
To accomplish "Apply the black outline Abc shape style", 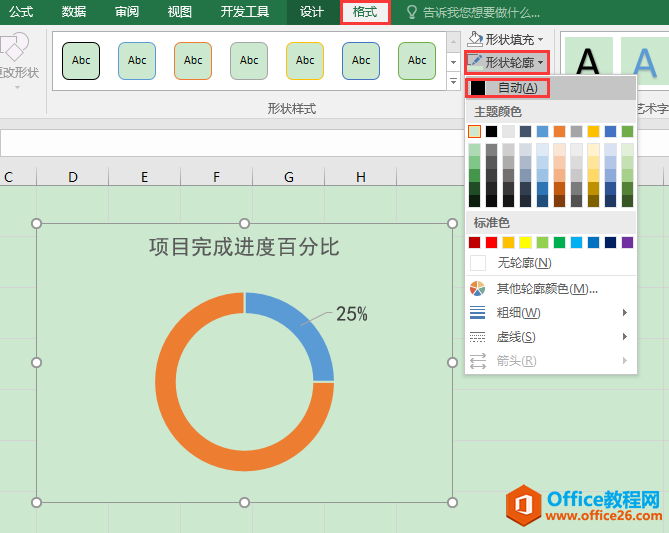I will click(x=81, y=61).
